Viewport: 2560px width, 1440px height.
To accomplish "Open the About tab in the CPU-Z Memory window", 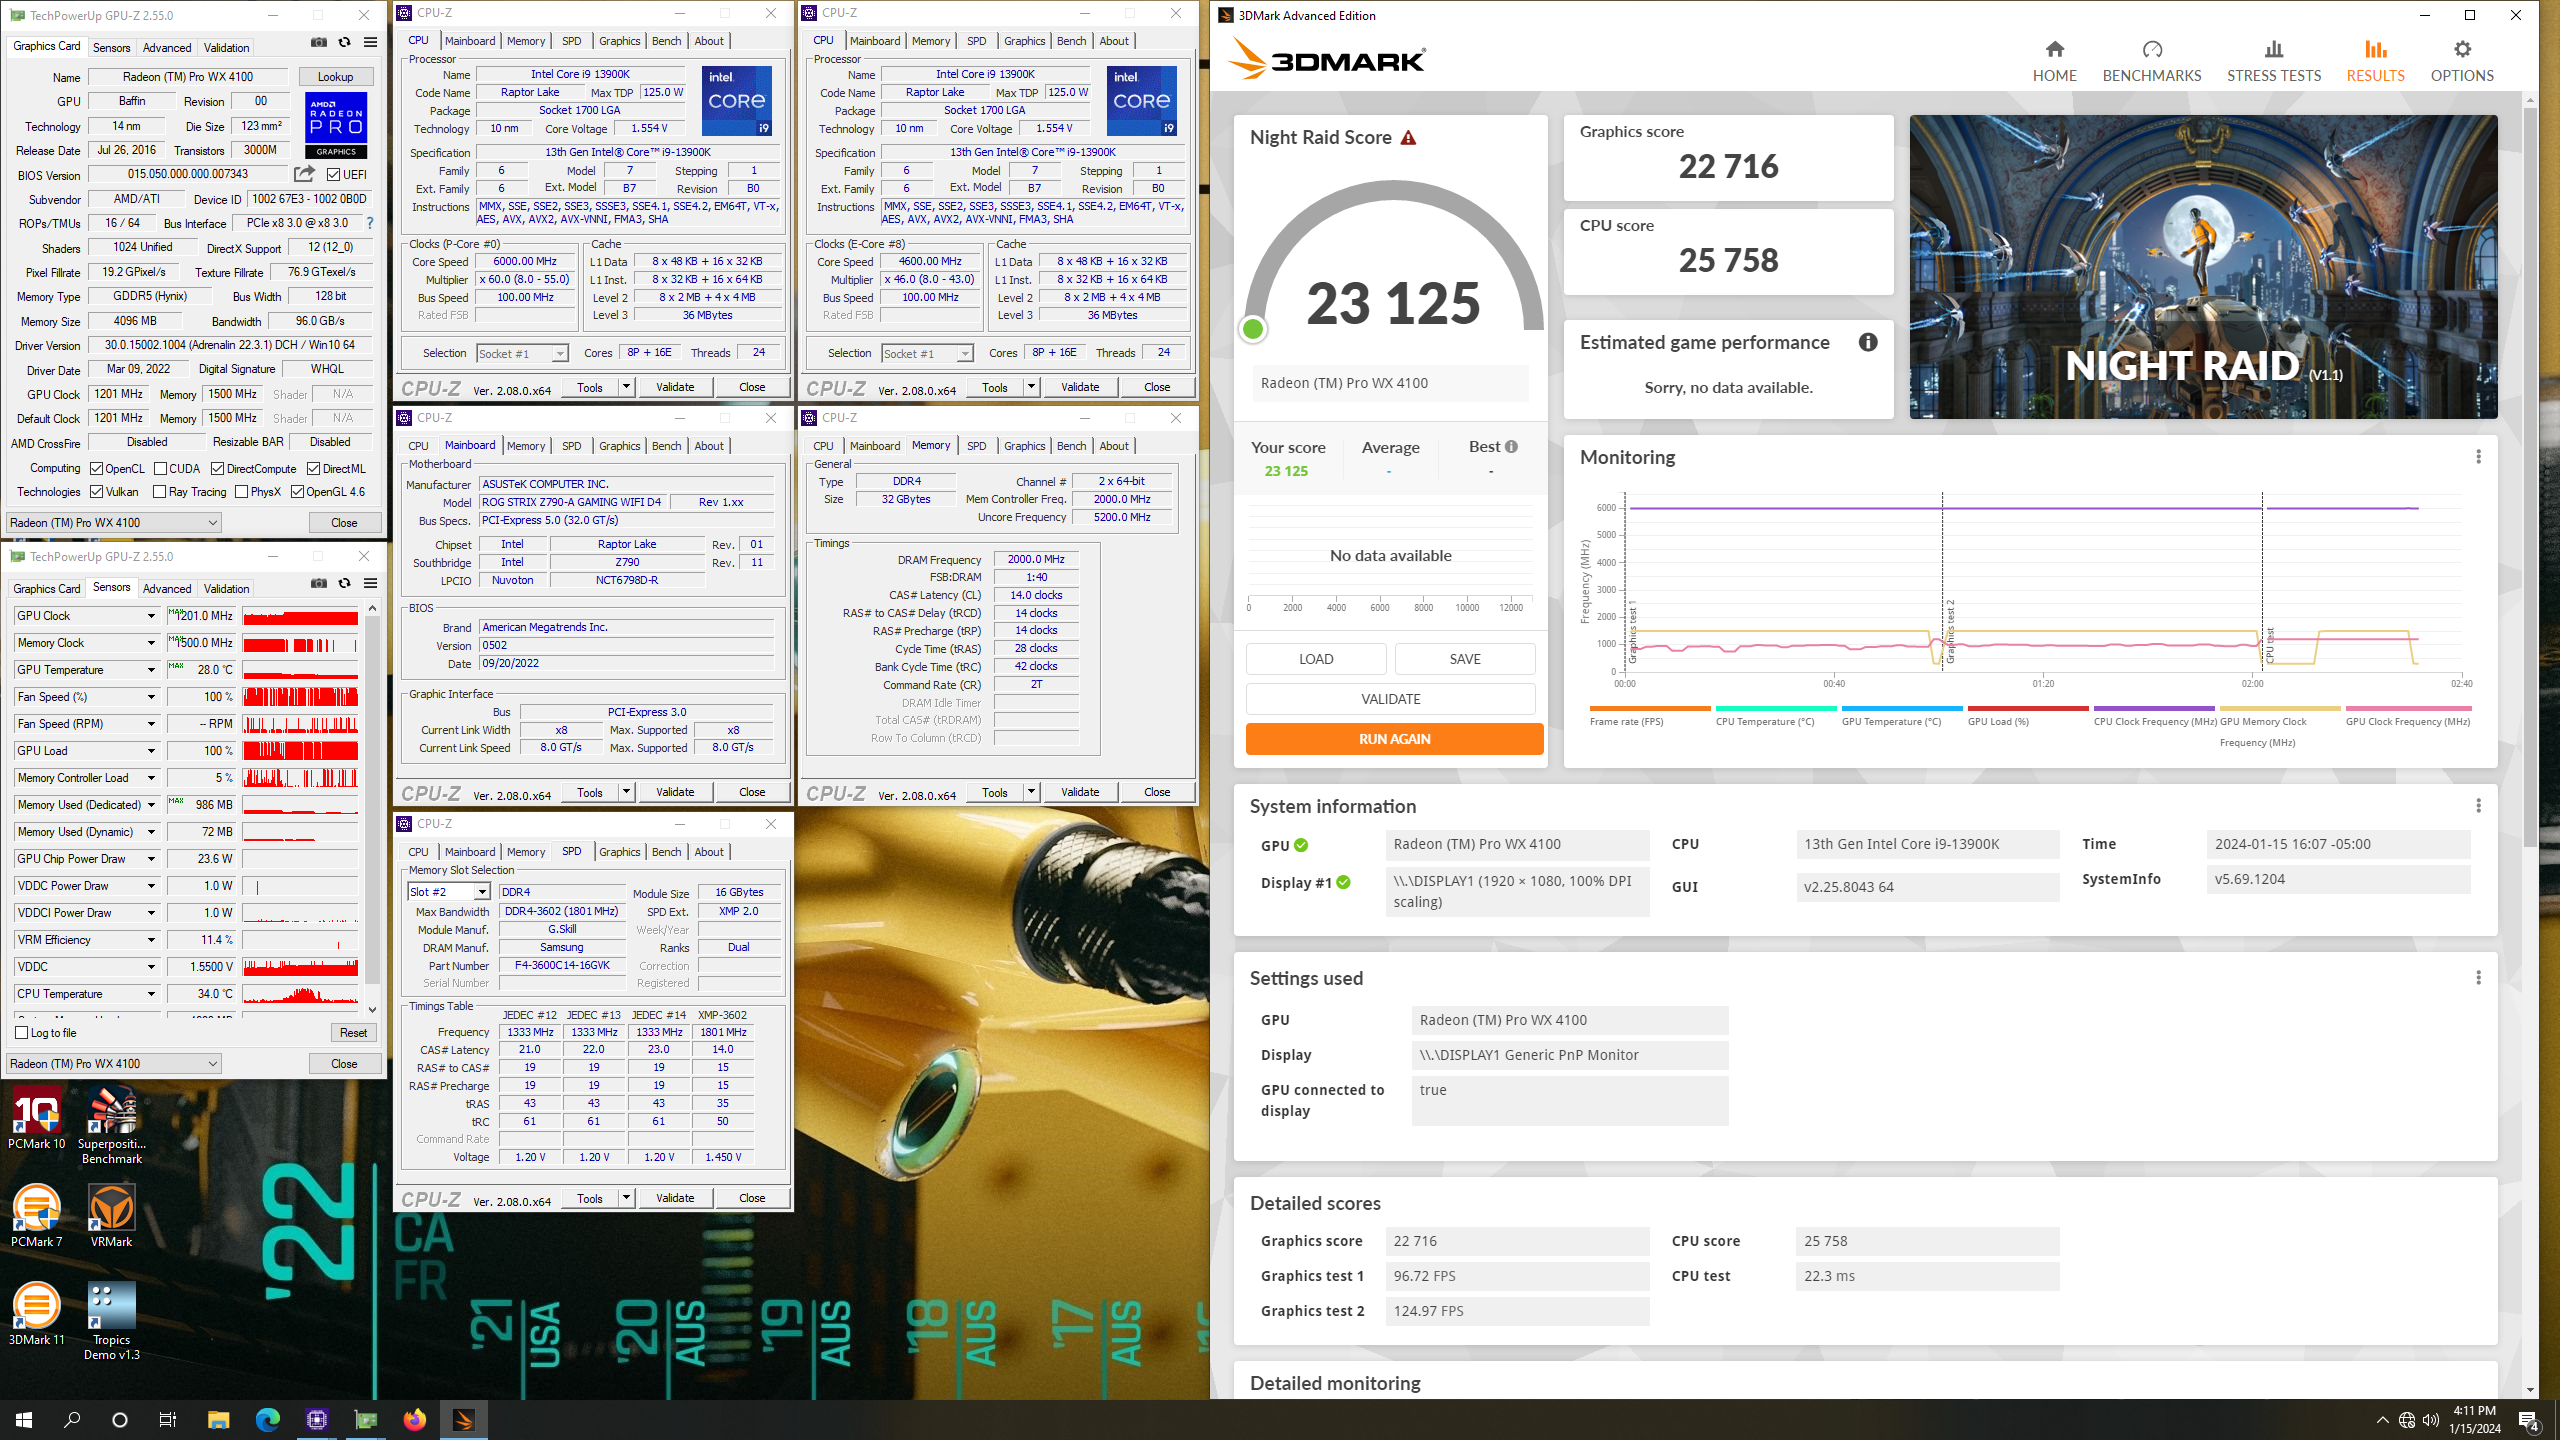I will [x=1114, y=446].
